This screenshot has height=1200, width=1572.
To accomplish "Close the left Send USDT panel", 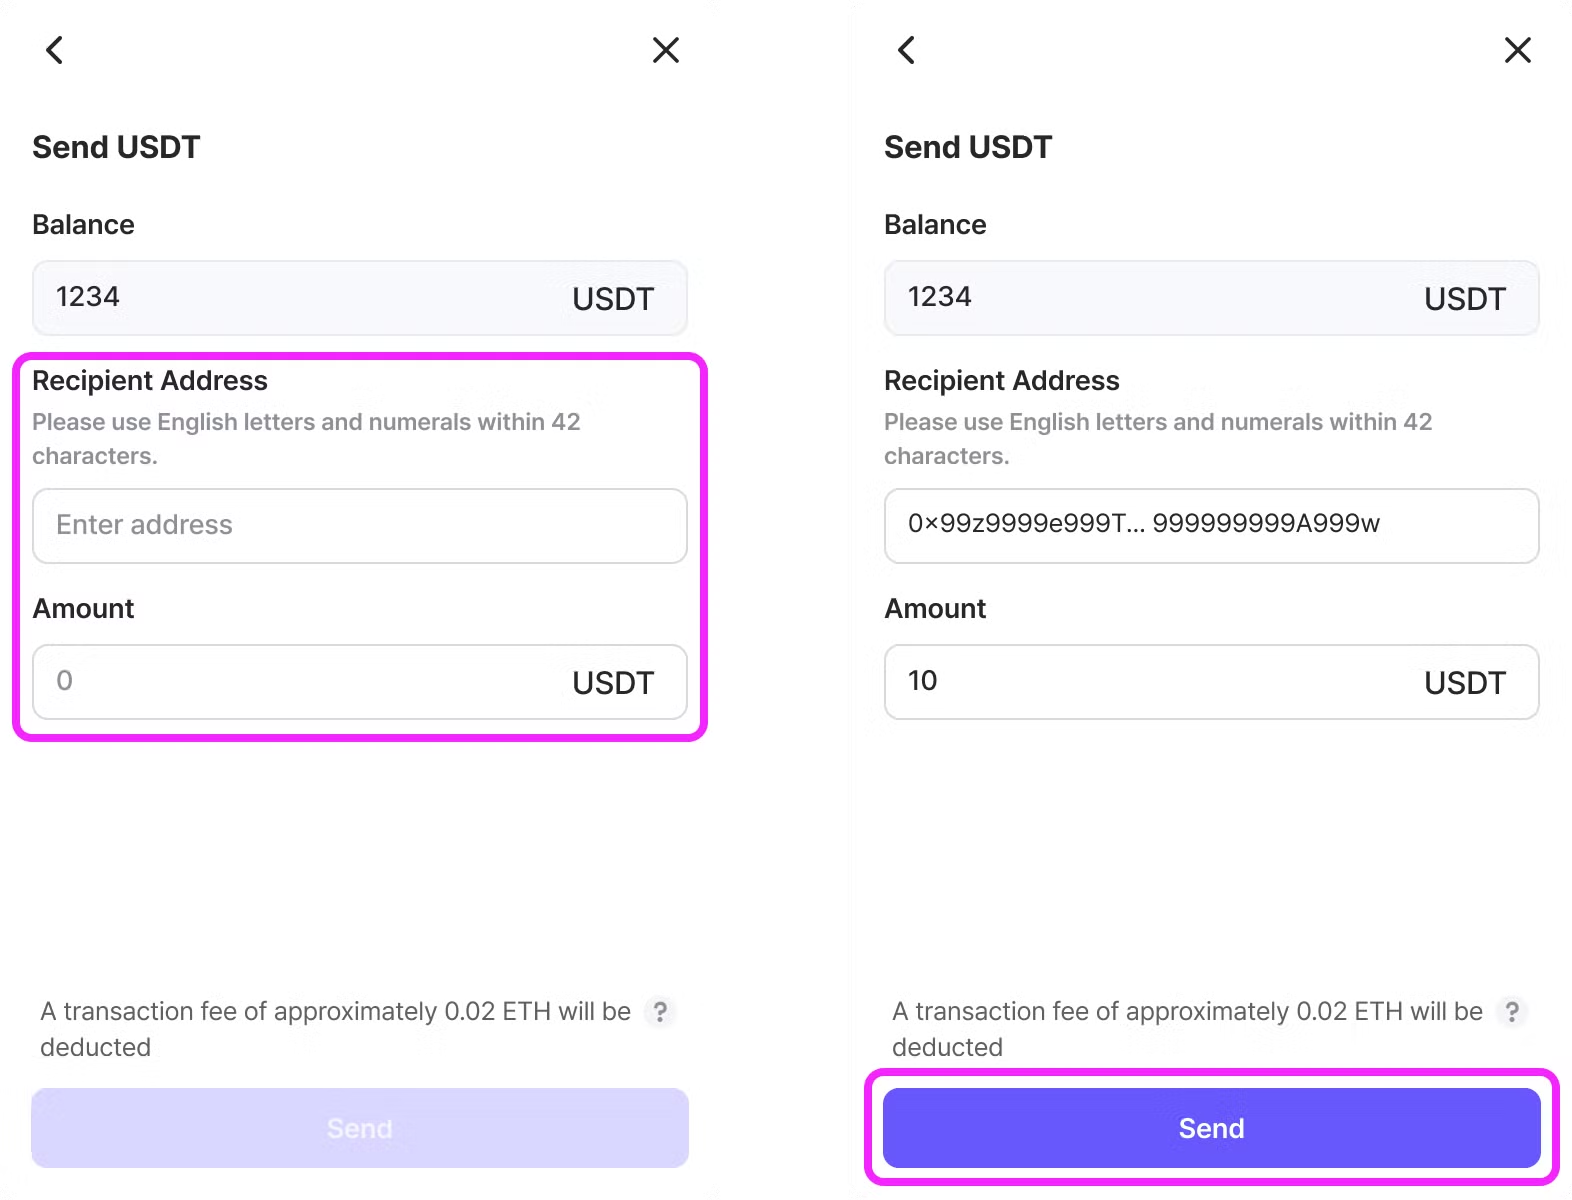I will pos(666,50).
